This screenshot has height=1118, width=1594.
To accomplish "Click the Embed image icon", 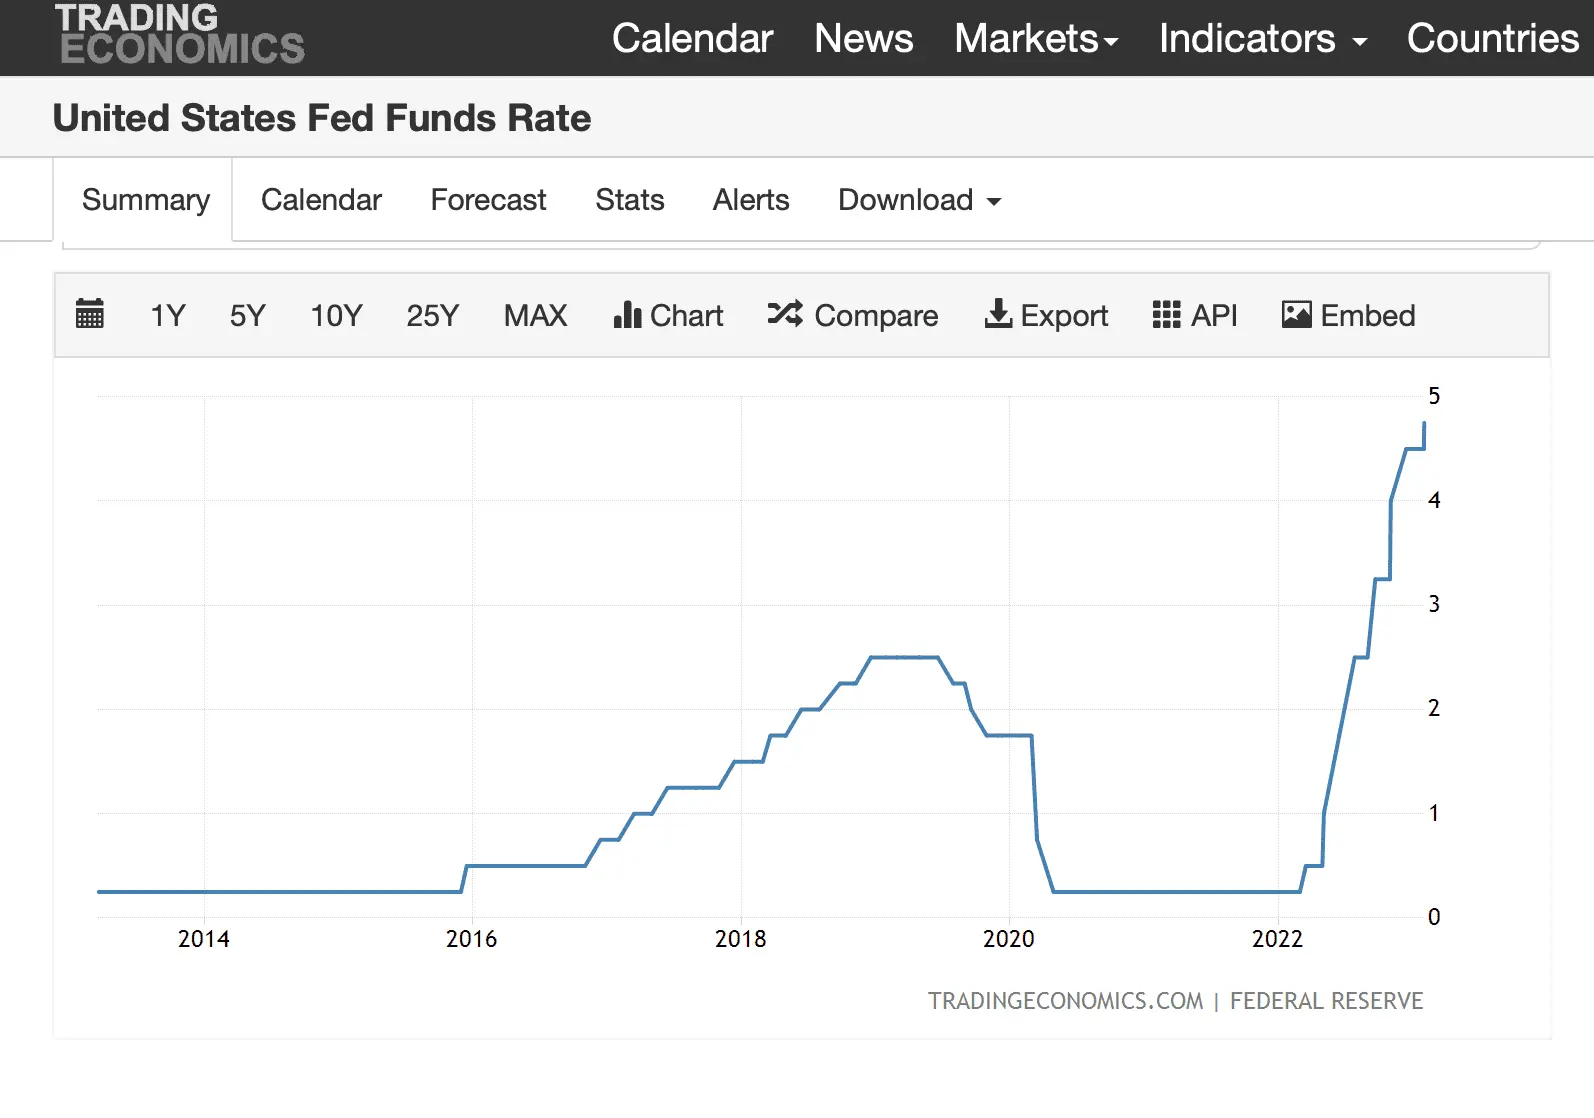I will point(1296,315).
